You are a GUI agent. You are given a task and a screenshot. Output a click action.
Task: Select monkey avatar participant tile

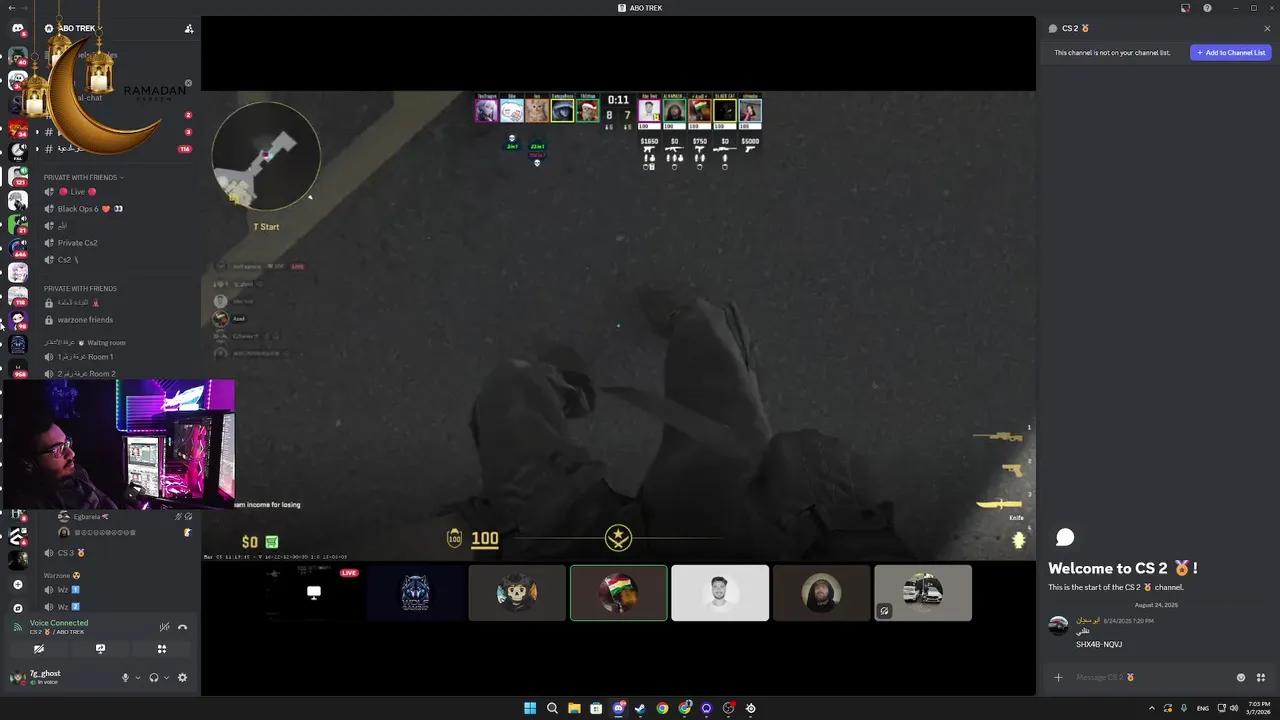517,593
